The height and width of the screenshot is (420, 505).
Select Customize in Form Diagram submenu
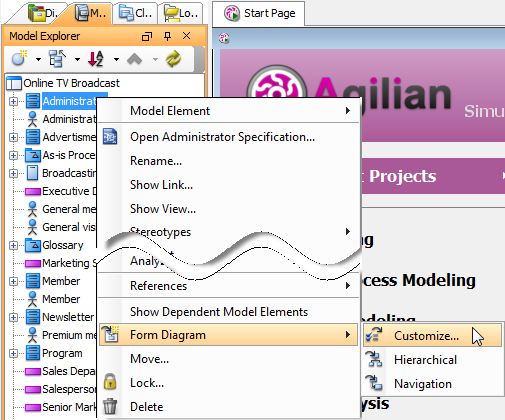pyautogui.click(x=433, y=335)
